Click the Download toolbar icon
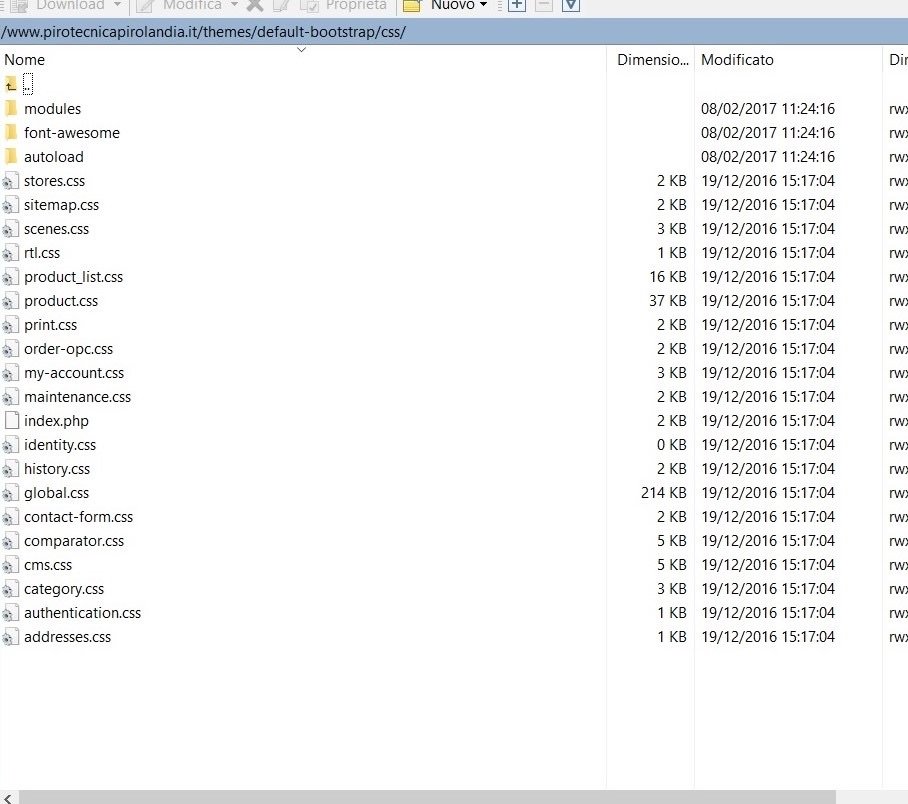The height and width of the screenshot is (804, 908). (19, 5)
